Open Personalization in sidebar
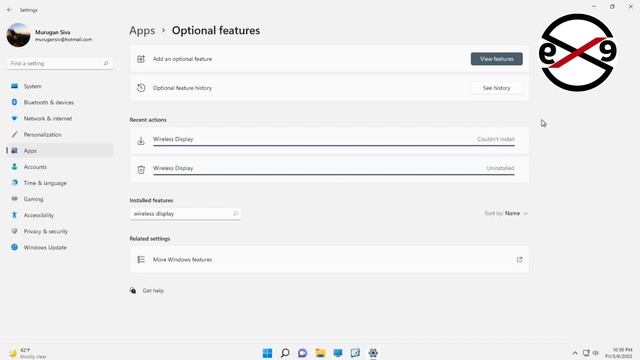This screenshot has height=360, width=640. [x=60, y=135]
